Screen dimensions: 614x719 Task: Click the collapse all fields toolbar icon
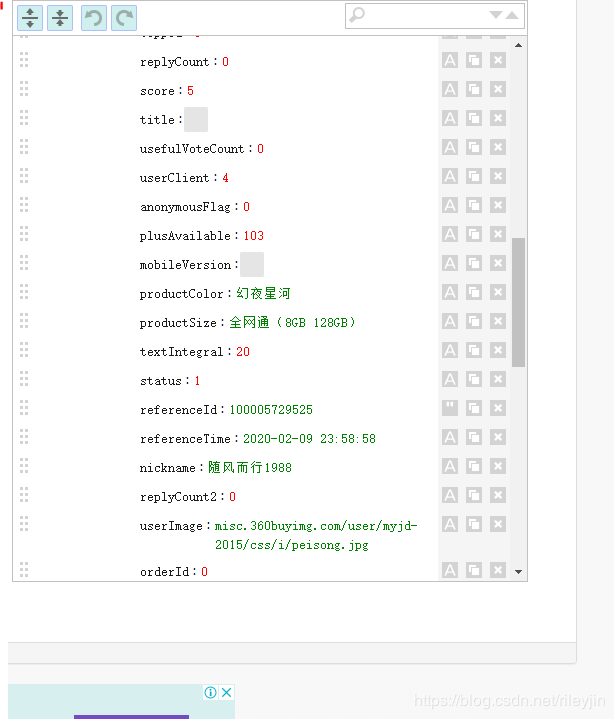pos(60,18)
